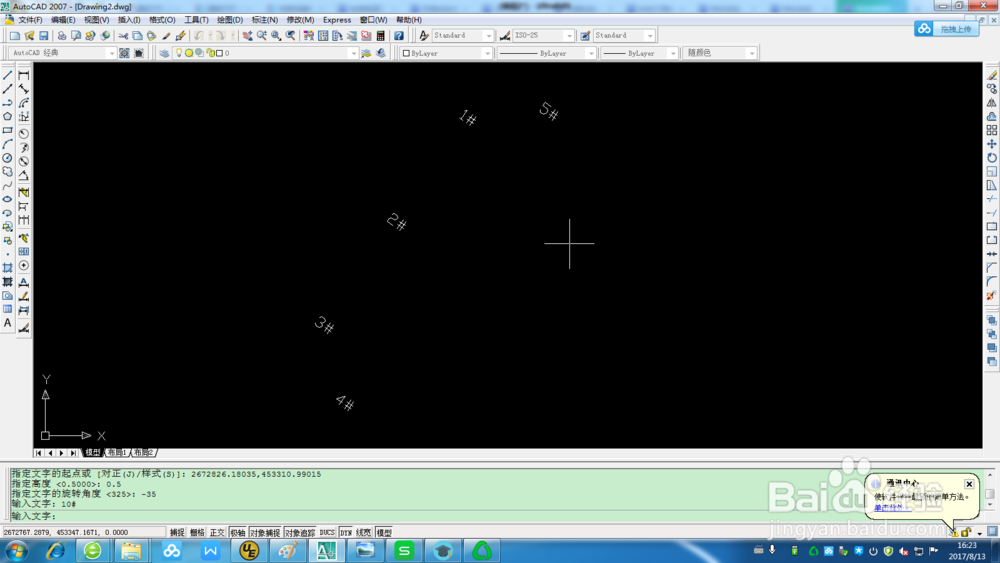Select the Circle draw tool
This screenshot has height=563, width=1000.
click(8, 158)
